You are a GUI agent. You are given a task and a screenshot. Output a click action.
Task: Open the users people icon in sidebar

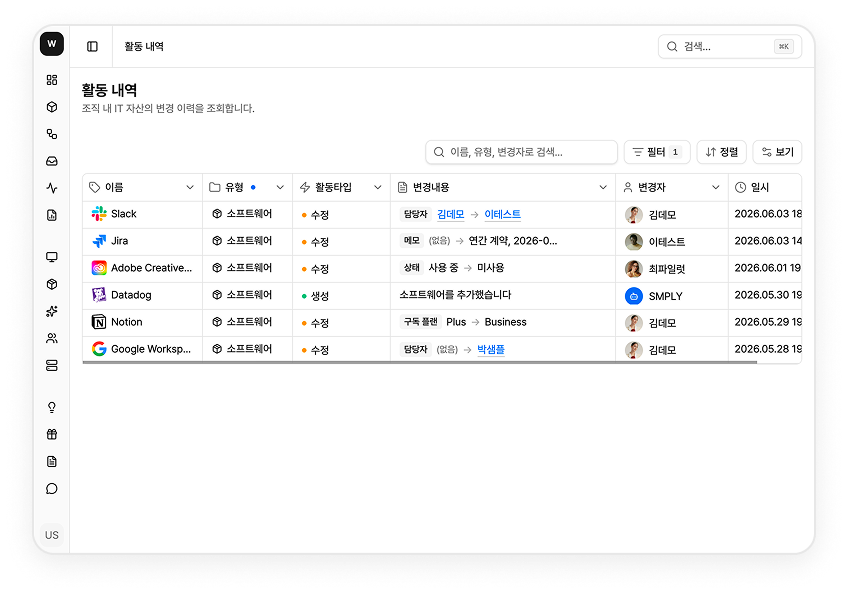[x=52, y=338]
